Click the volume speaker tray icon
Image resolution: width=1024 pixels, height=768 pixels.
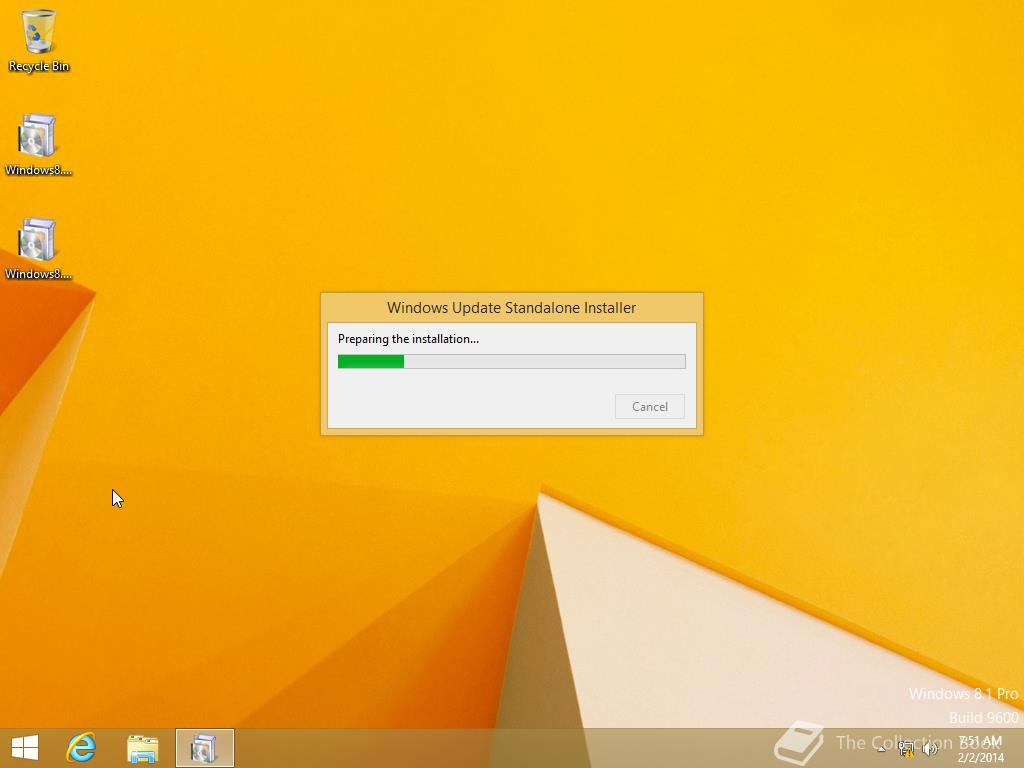coord(929,748)
